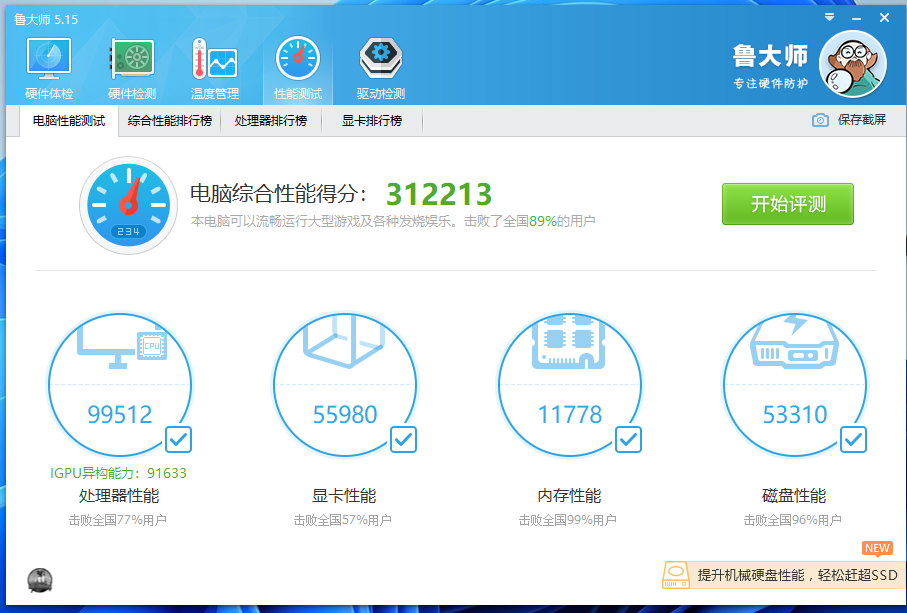The image size is (907, 613).
Task: Click the 鲁大师 mascot avatar
Action: tap(852, 64)
